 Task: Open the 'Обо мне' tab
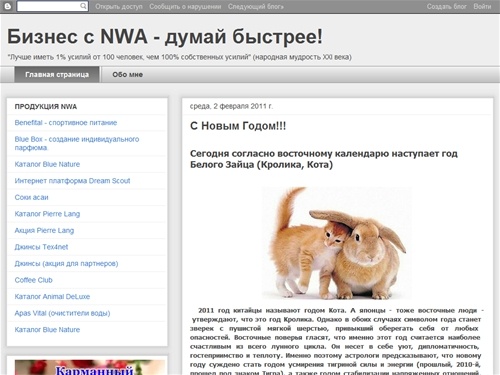(128, 74)
